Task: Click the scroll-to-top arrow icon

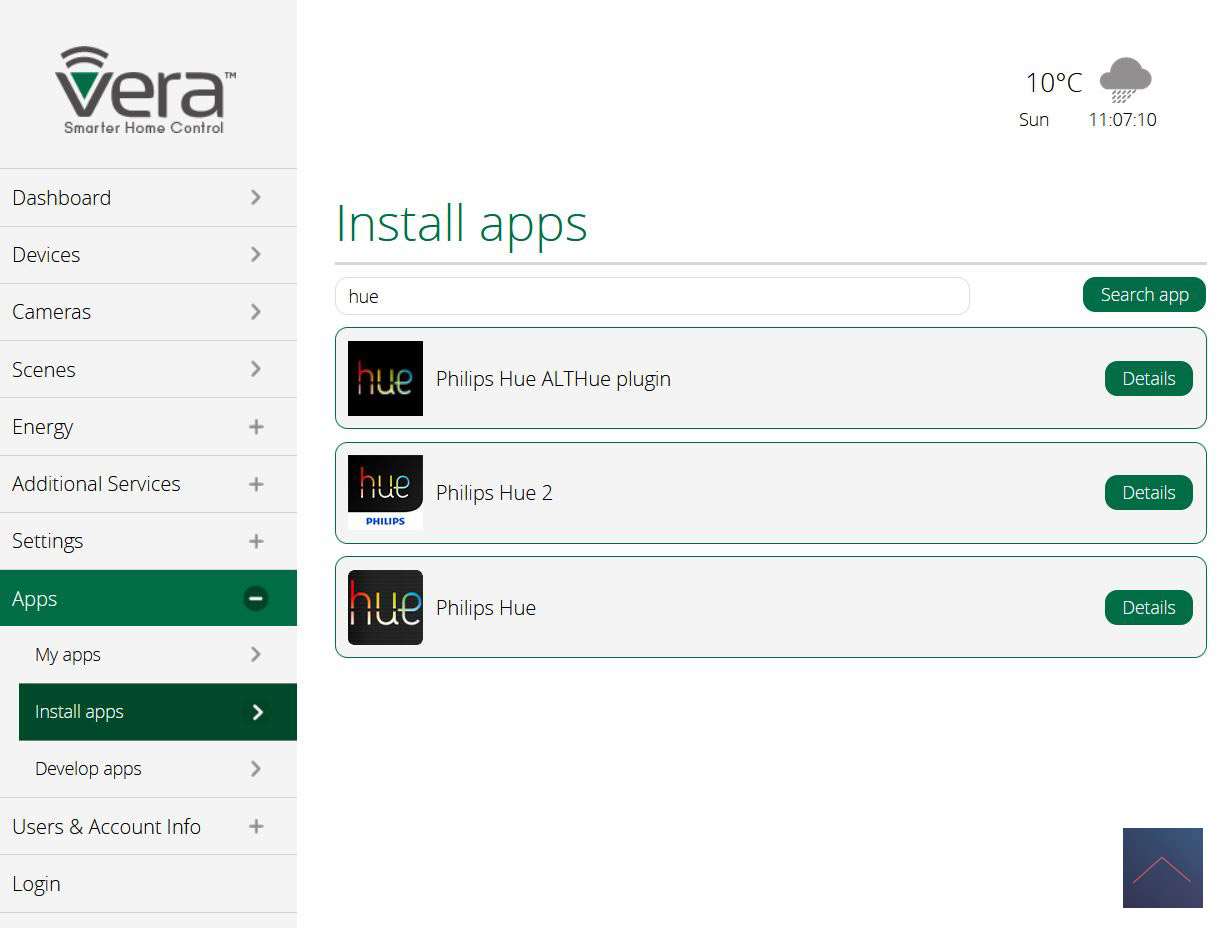Action: 1162,868
